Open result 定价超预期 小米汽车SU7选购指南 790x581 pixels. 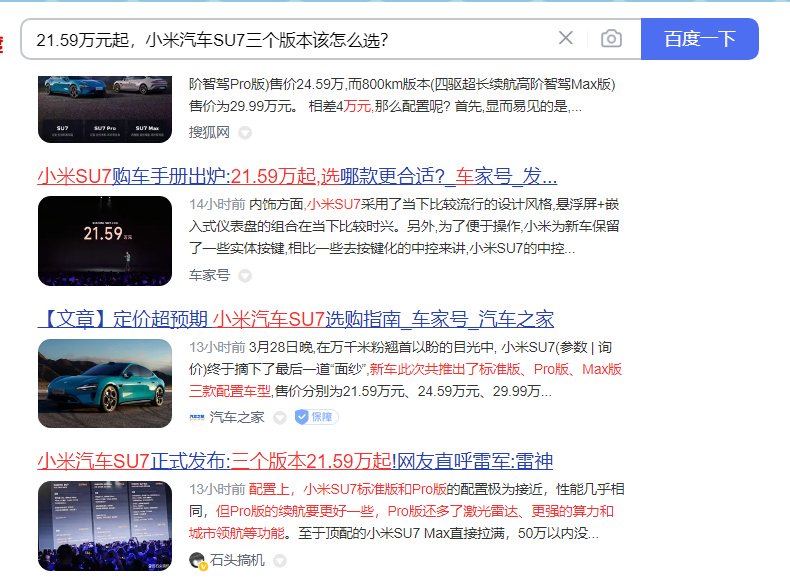pos(296,319)
